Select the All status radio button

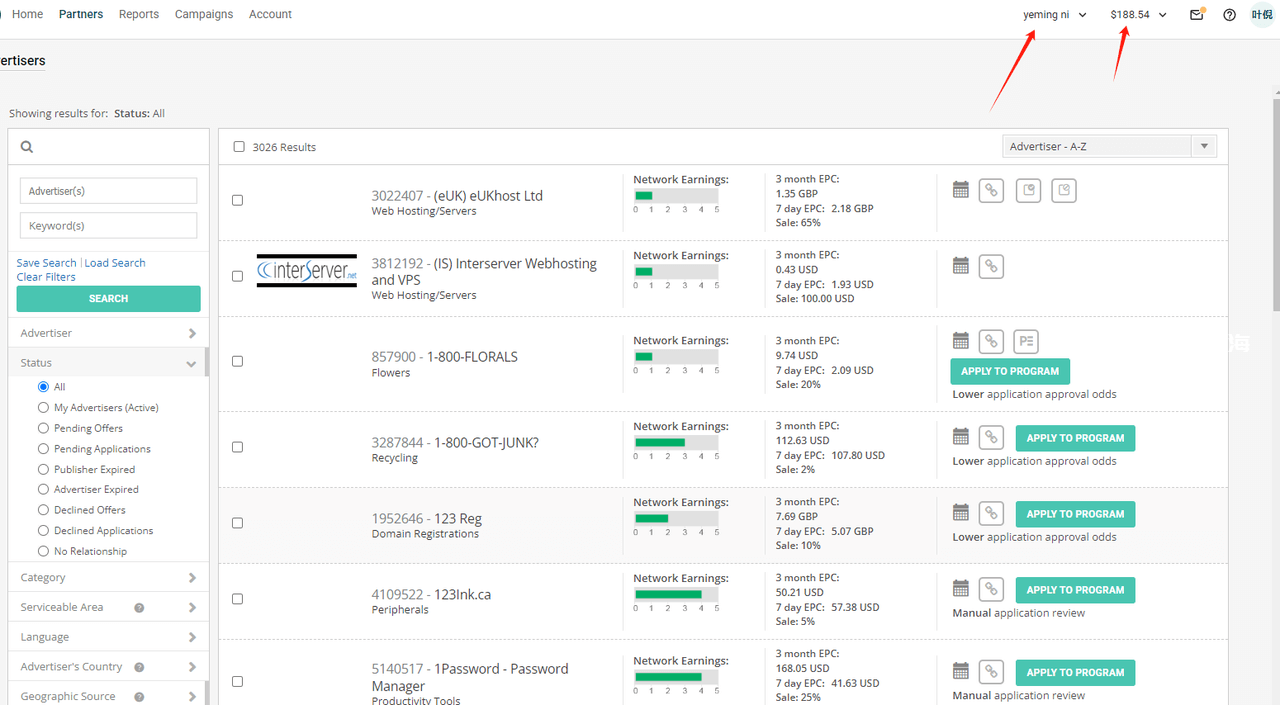click(x=43, y=387)
